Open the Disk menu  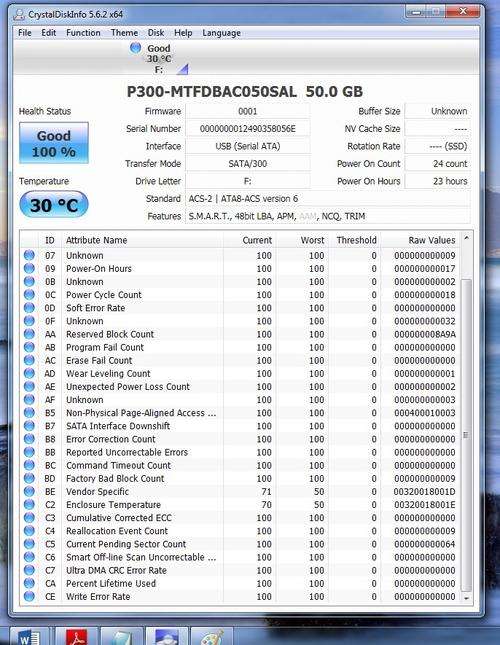coord(156,33)
